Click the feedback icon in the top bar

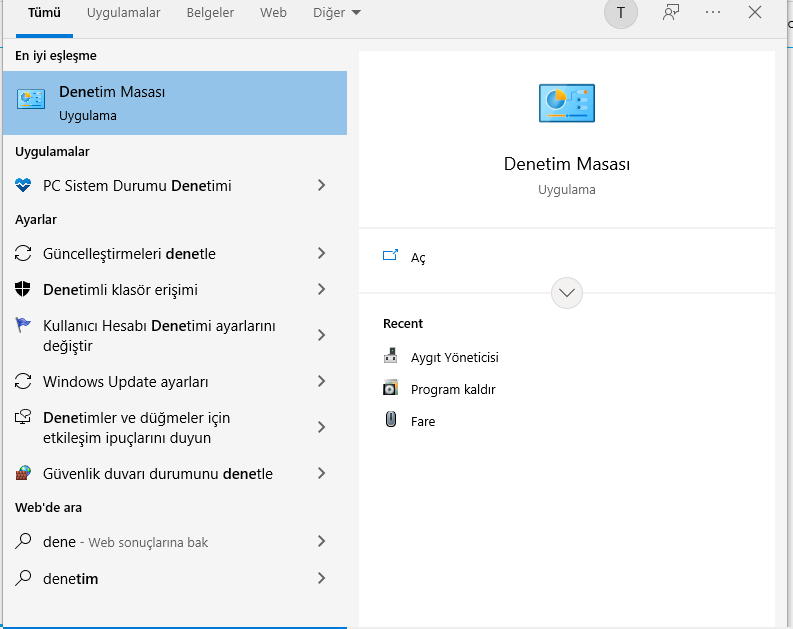pos(671,13)
